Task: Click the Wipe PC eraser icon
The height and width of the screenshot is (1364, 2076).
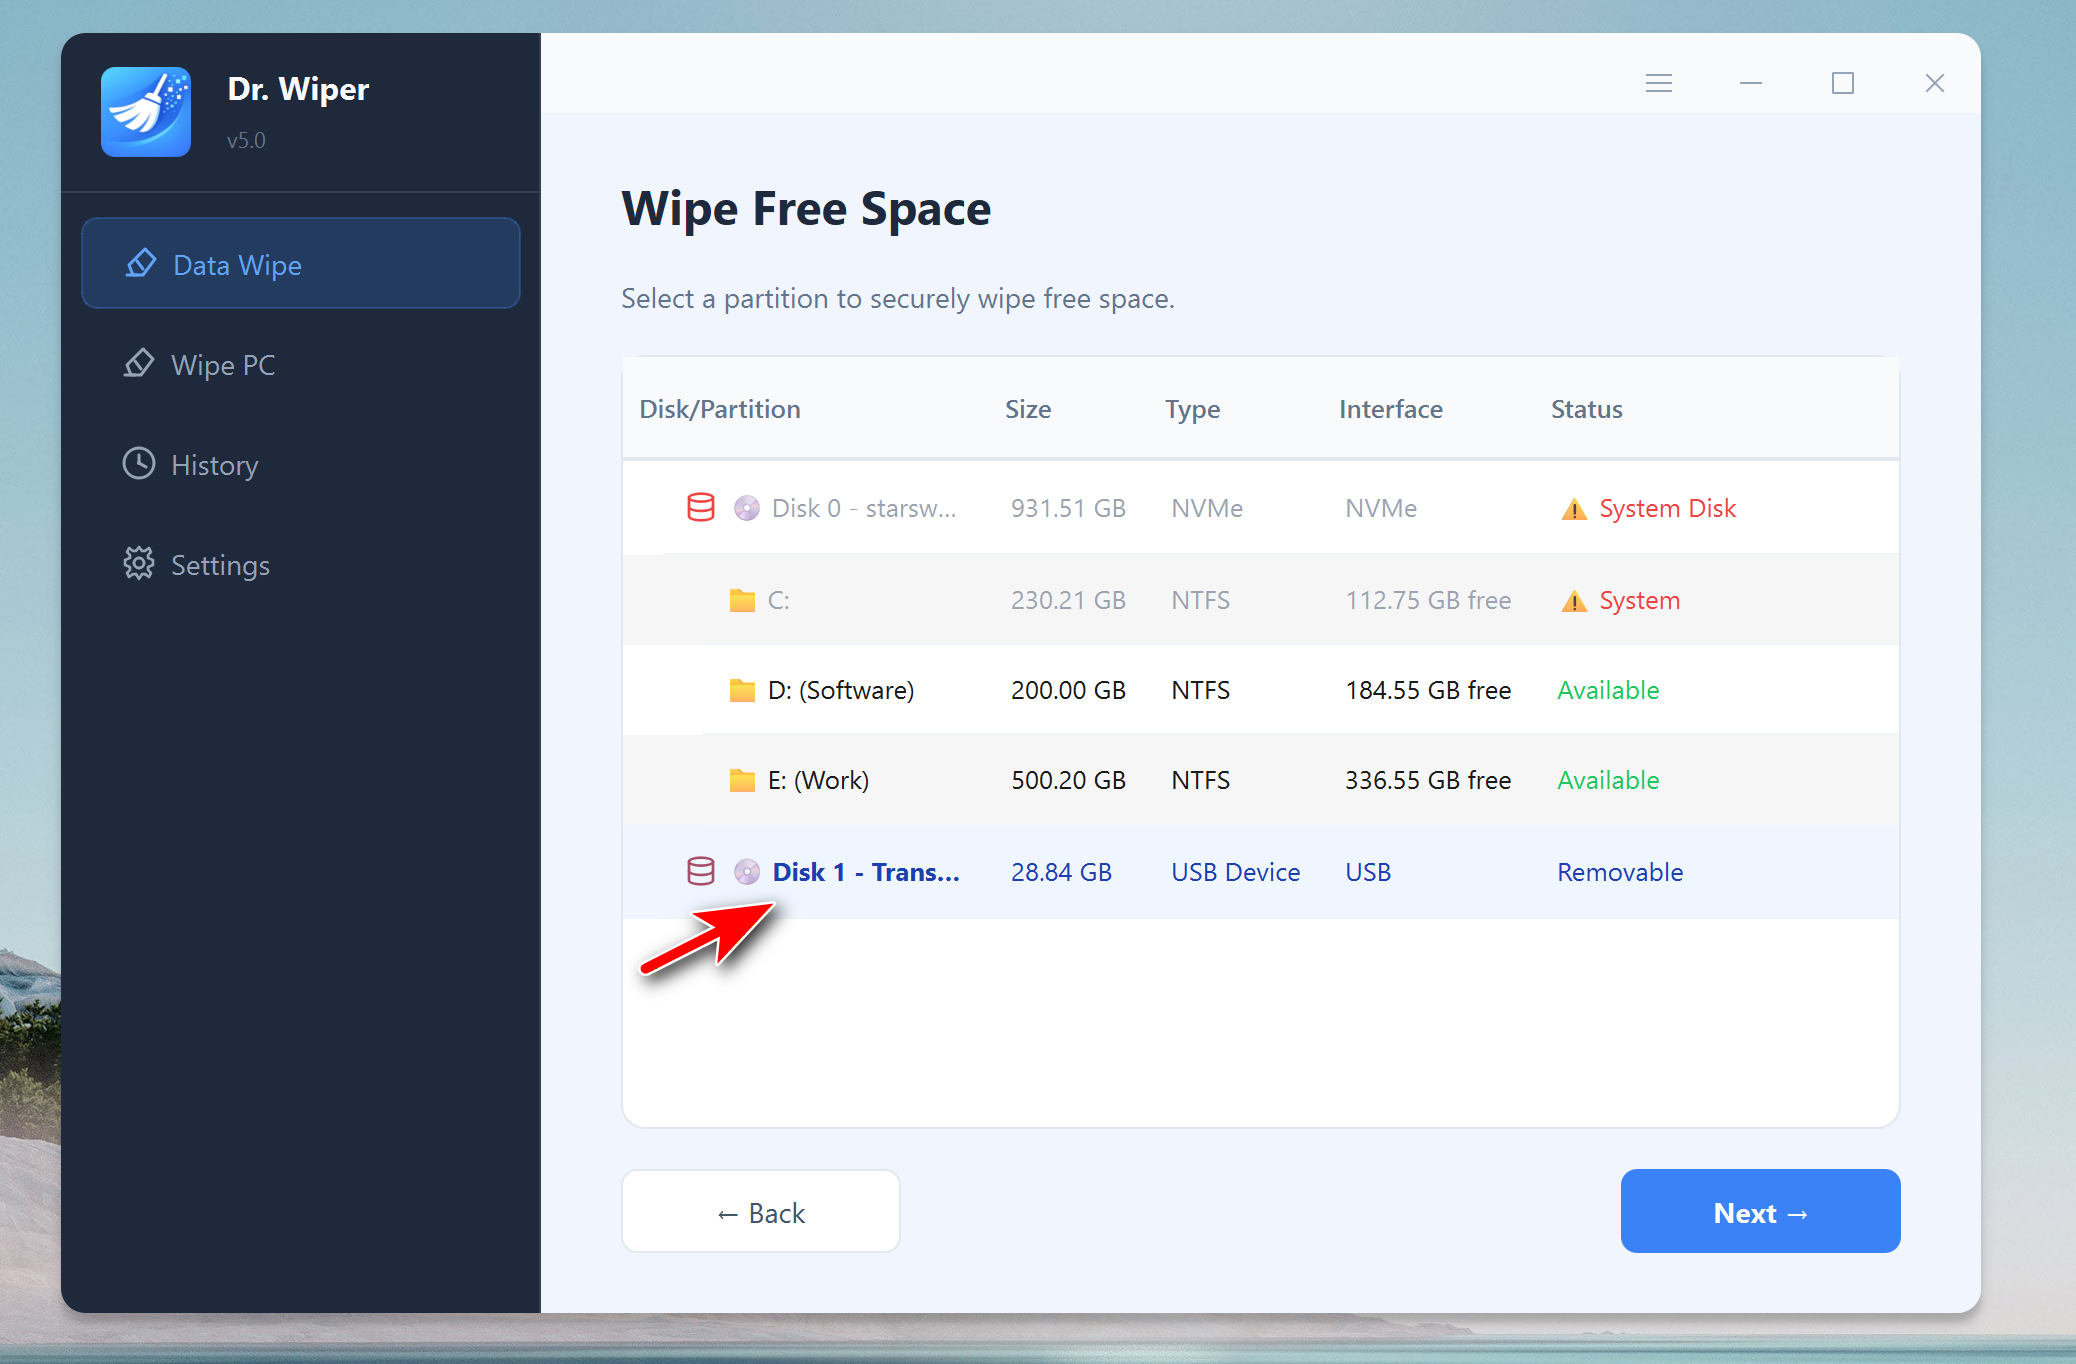Action: coord(139,364)
